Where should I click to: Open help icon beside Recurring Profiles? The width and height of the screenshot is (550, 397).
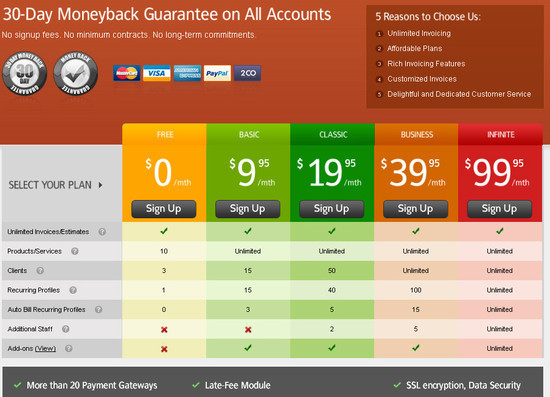click(x=73, y=290)
